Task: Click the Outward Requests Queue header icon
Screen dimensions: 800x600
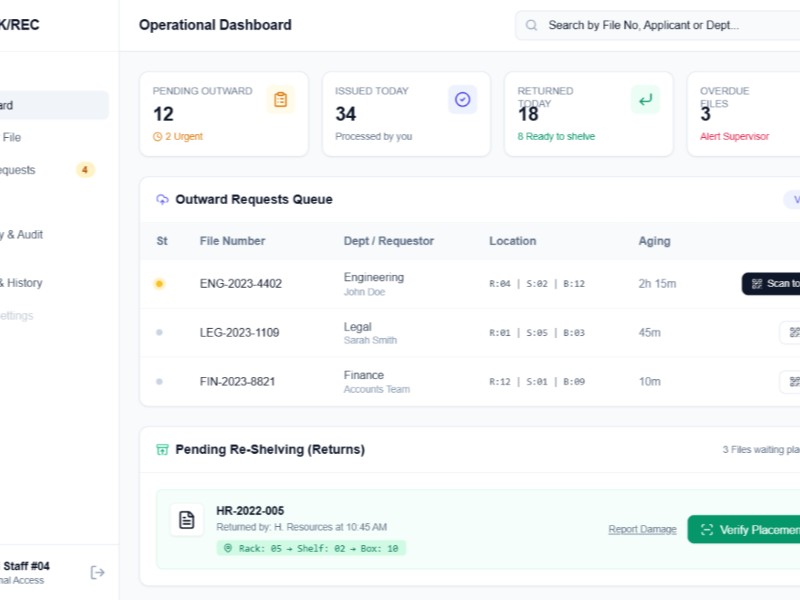Action: click(162, 200)
